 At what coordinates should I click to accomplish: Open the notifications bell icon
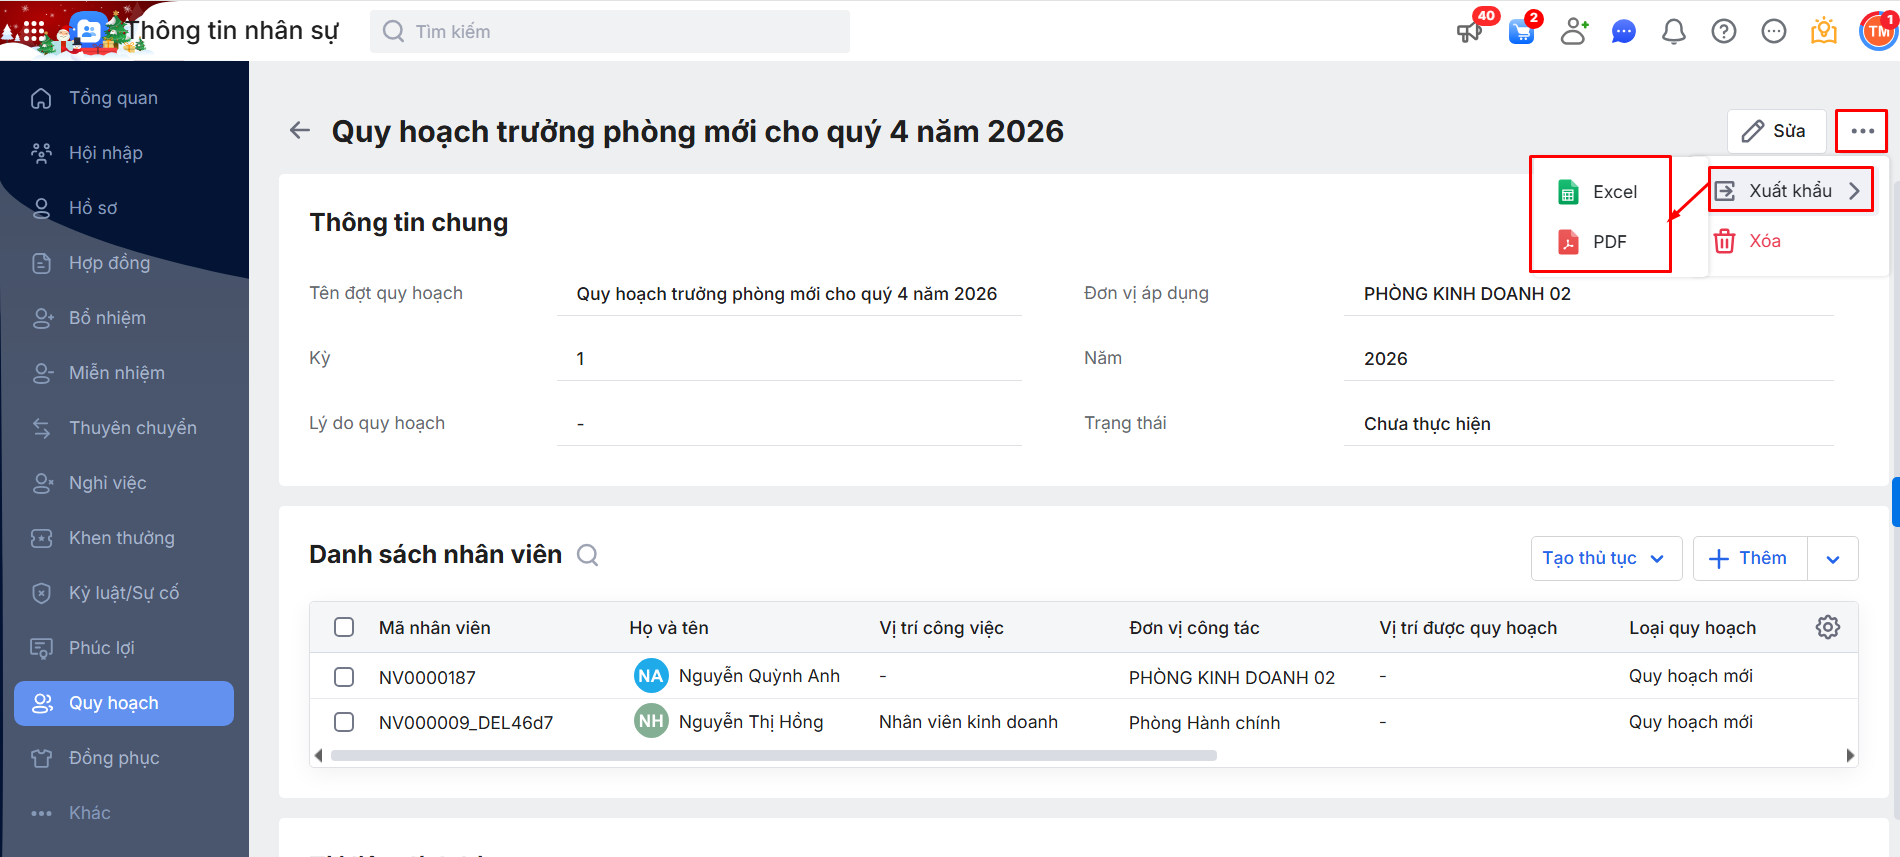click(x=1673, y=32)
